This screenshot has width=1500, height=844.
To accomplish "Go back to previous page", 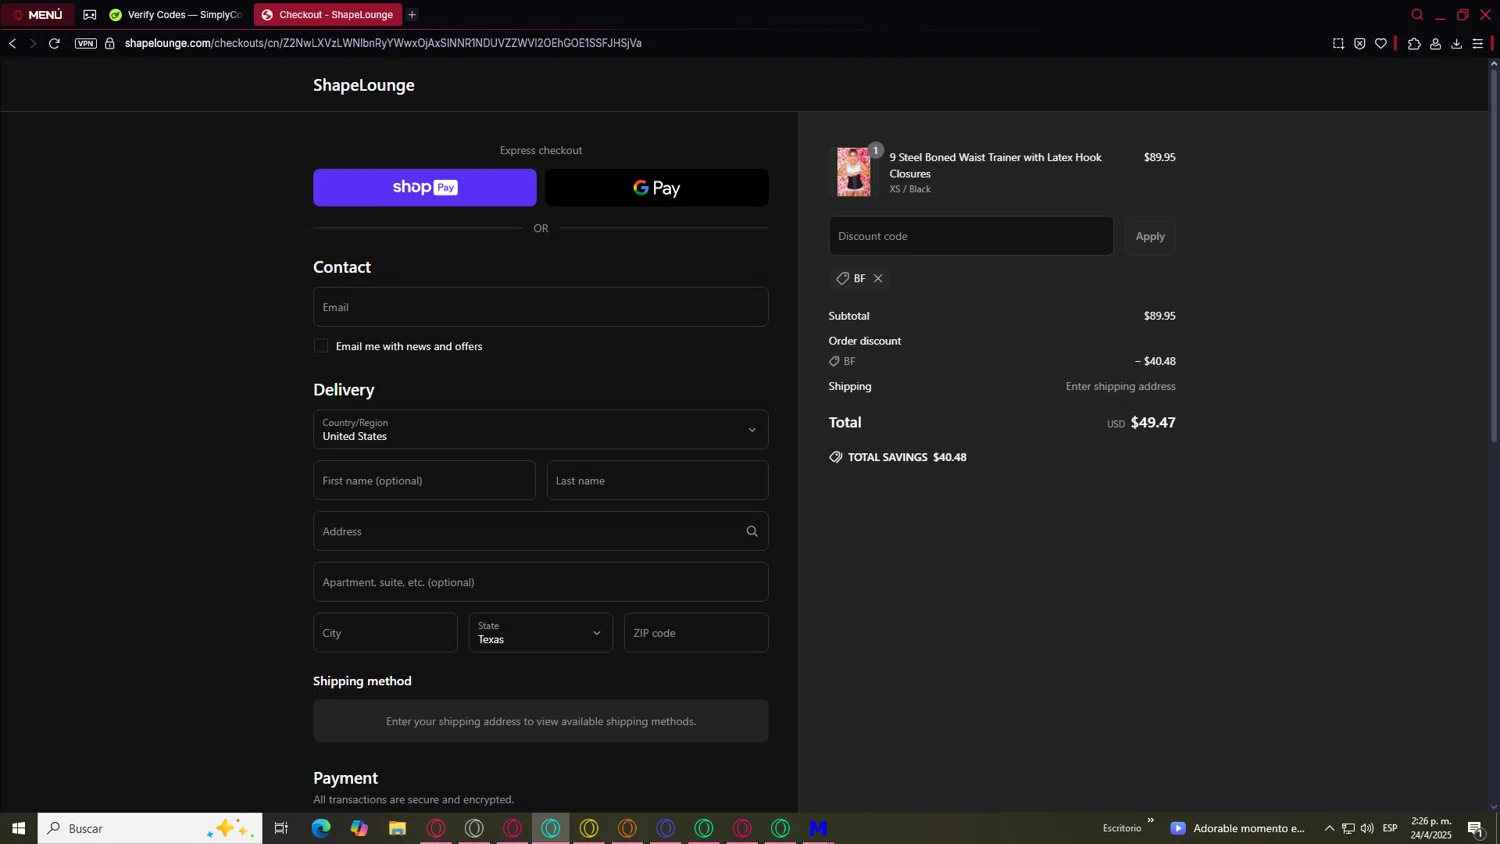I will click(13, 44).
